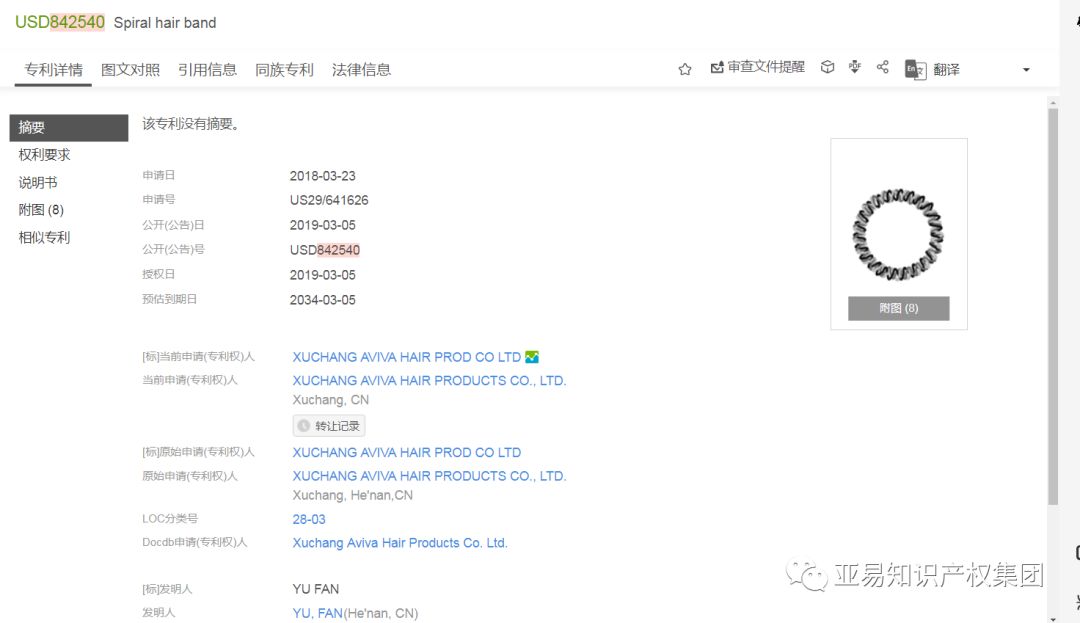Open the 引用信息 tab
1080x623 pixels.
click(207, 70)
